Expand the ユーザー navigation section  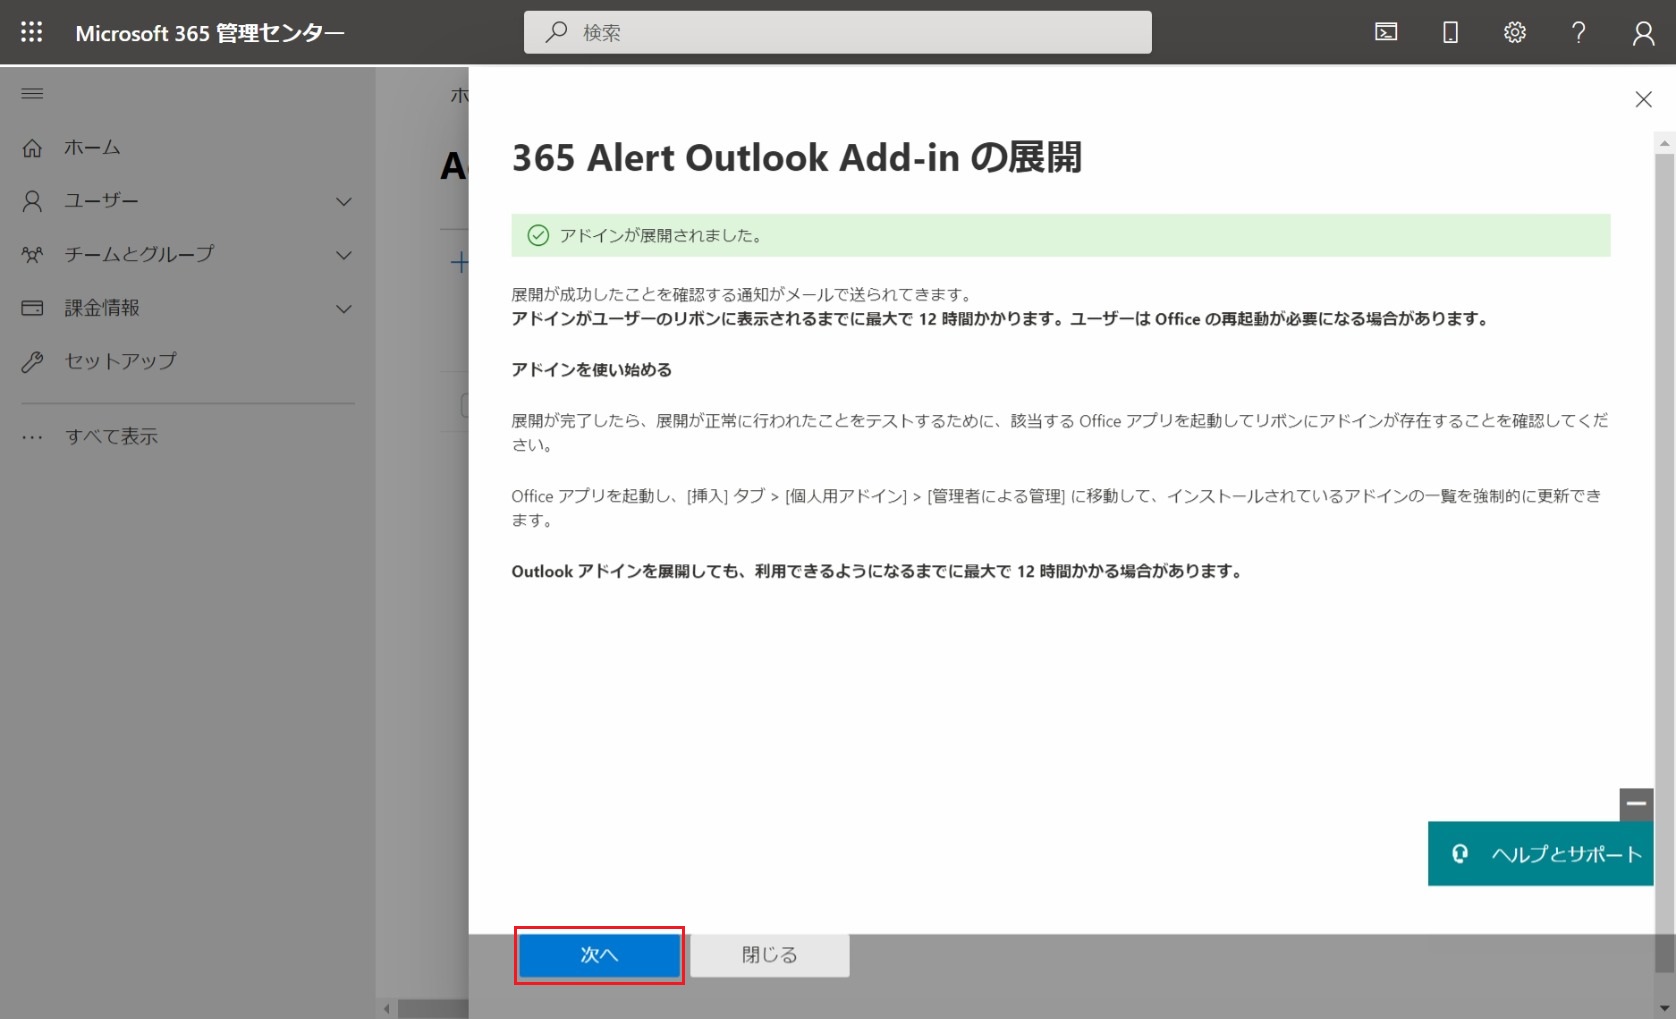343,201
